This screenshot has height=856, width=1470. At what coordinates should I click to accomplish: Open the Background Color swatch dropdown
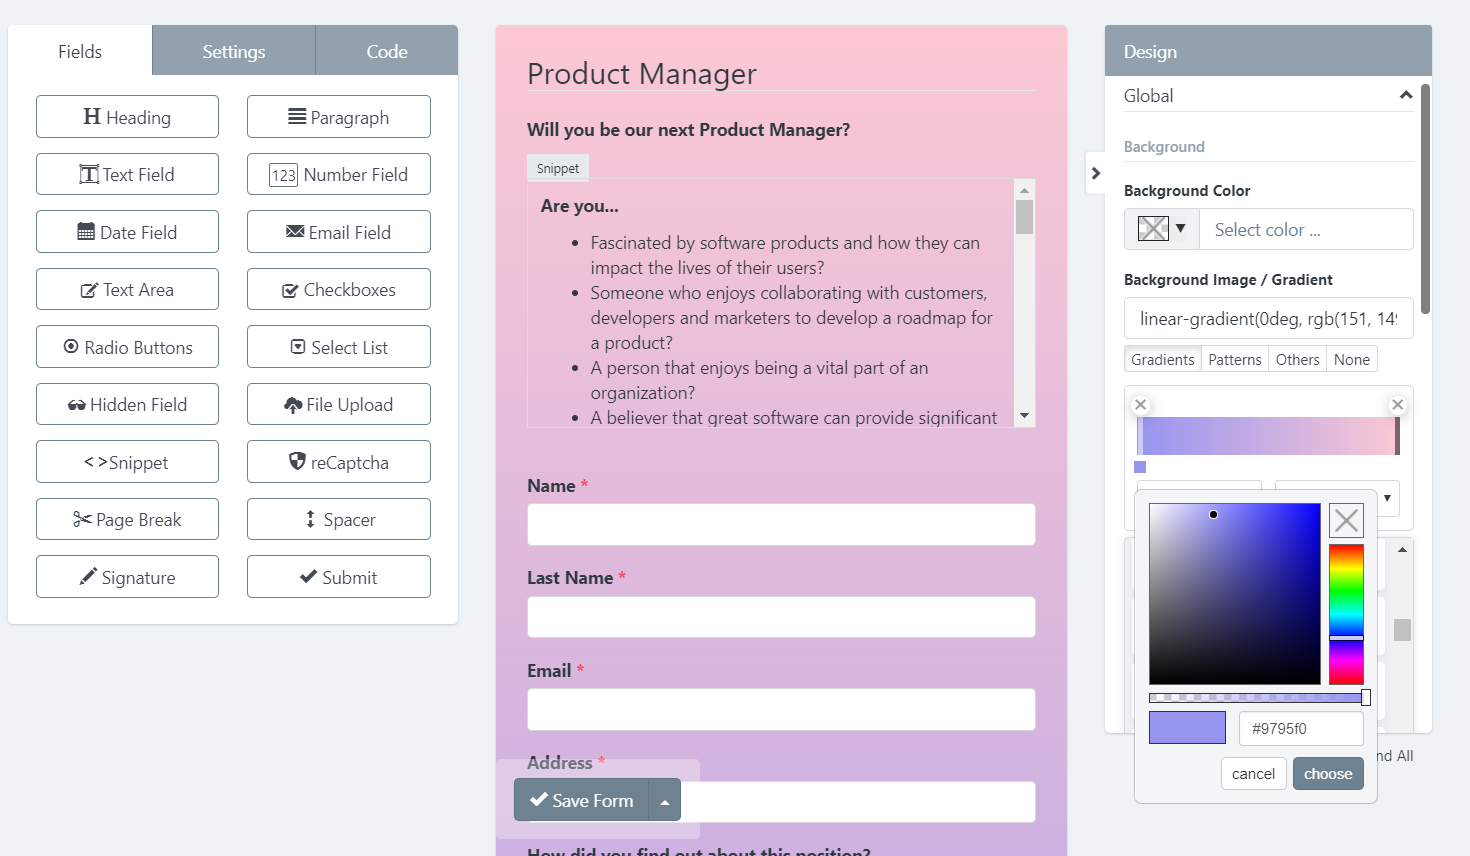point(1161,229)
